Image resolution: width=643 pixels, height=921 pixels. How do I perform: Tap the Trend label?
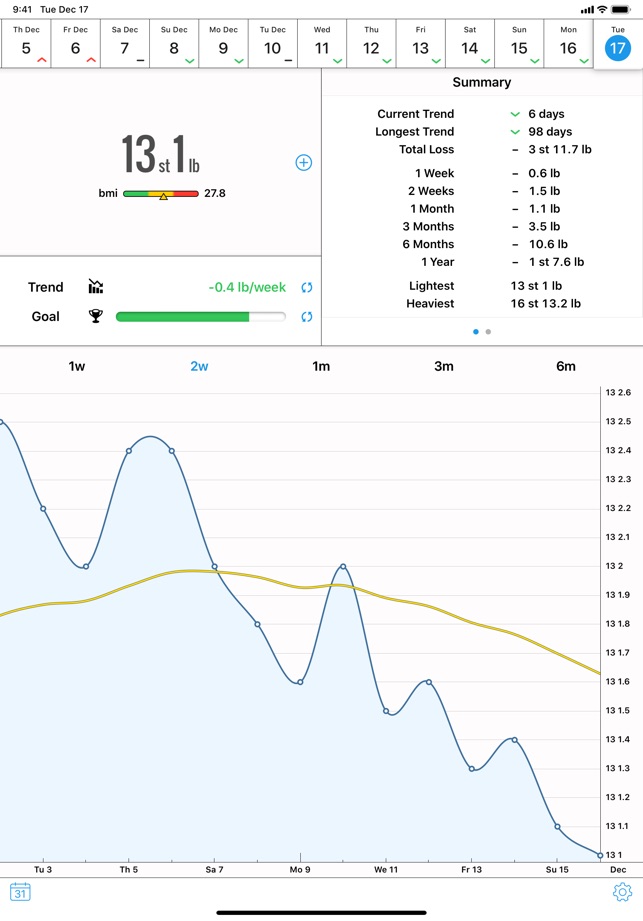click(x=45, y=287)
